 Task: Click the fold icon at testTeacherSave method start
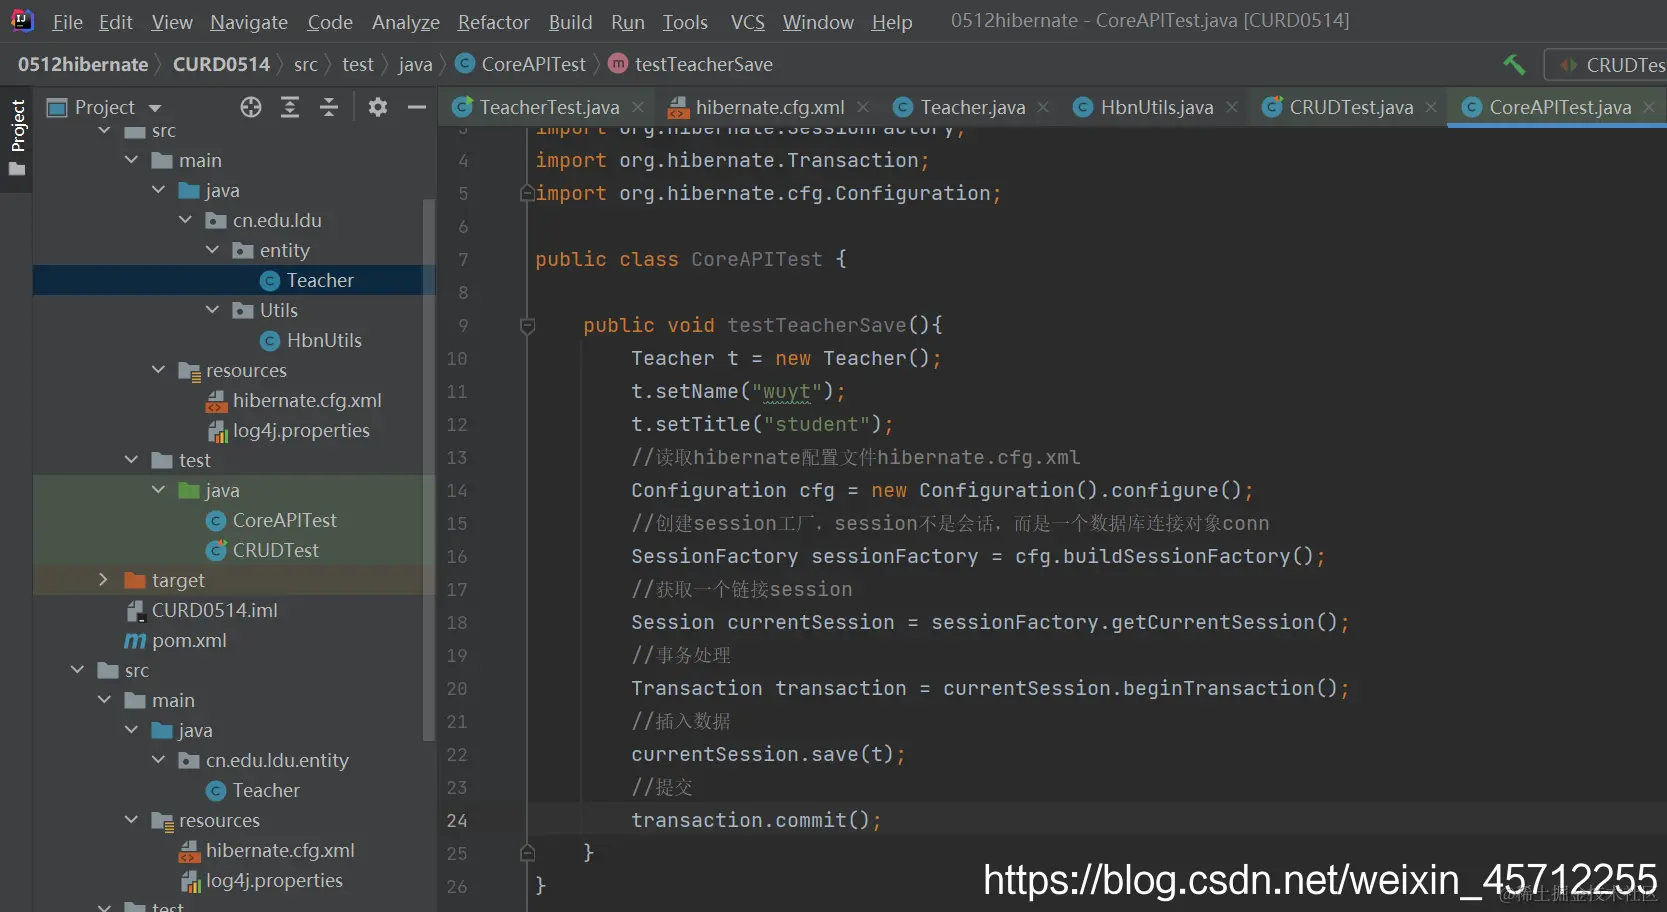528,325
